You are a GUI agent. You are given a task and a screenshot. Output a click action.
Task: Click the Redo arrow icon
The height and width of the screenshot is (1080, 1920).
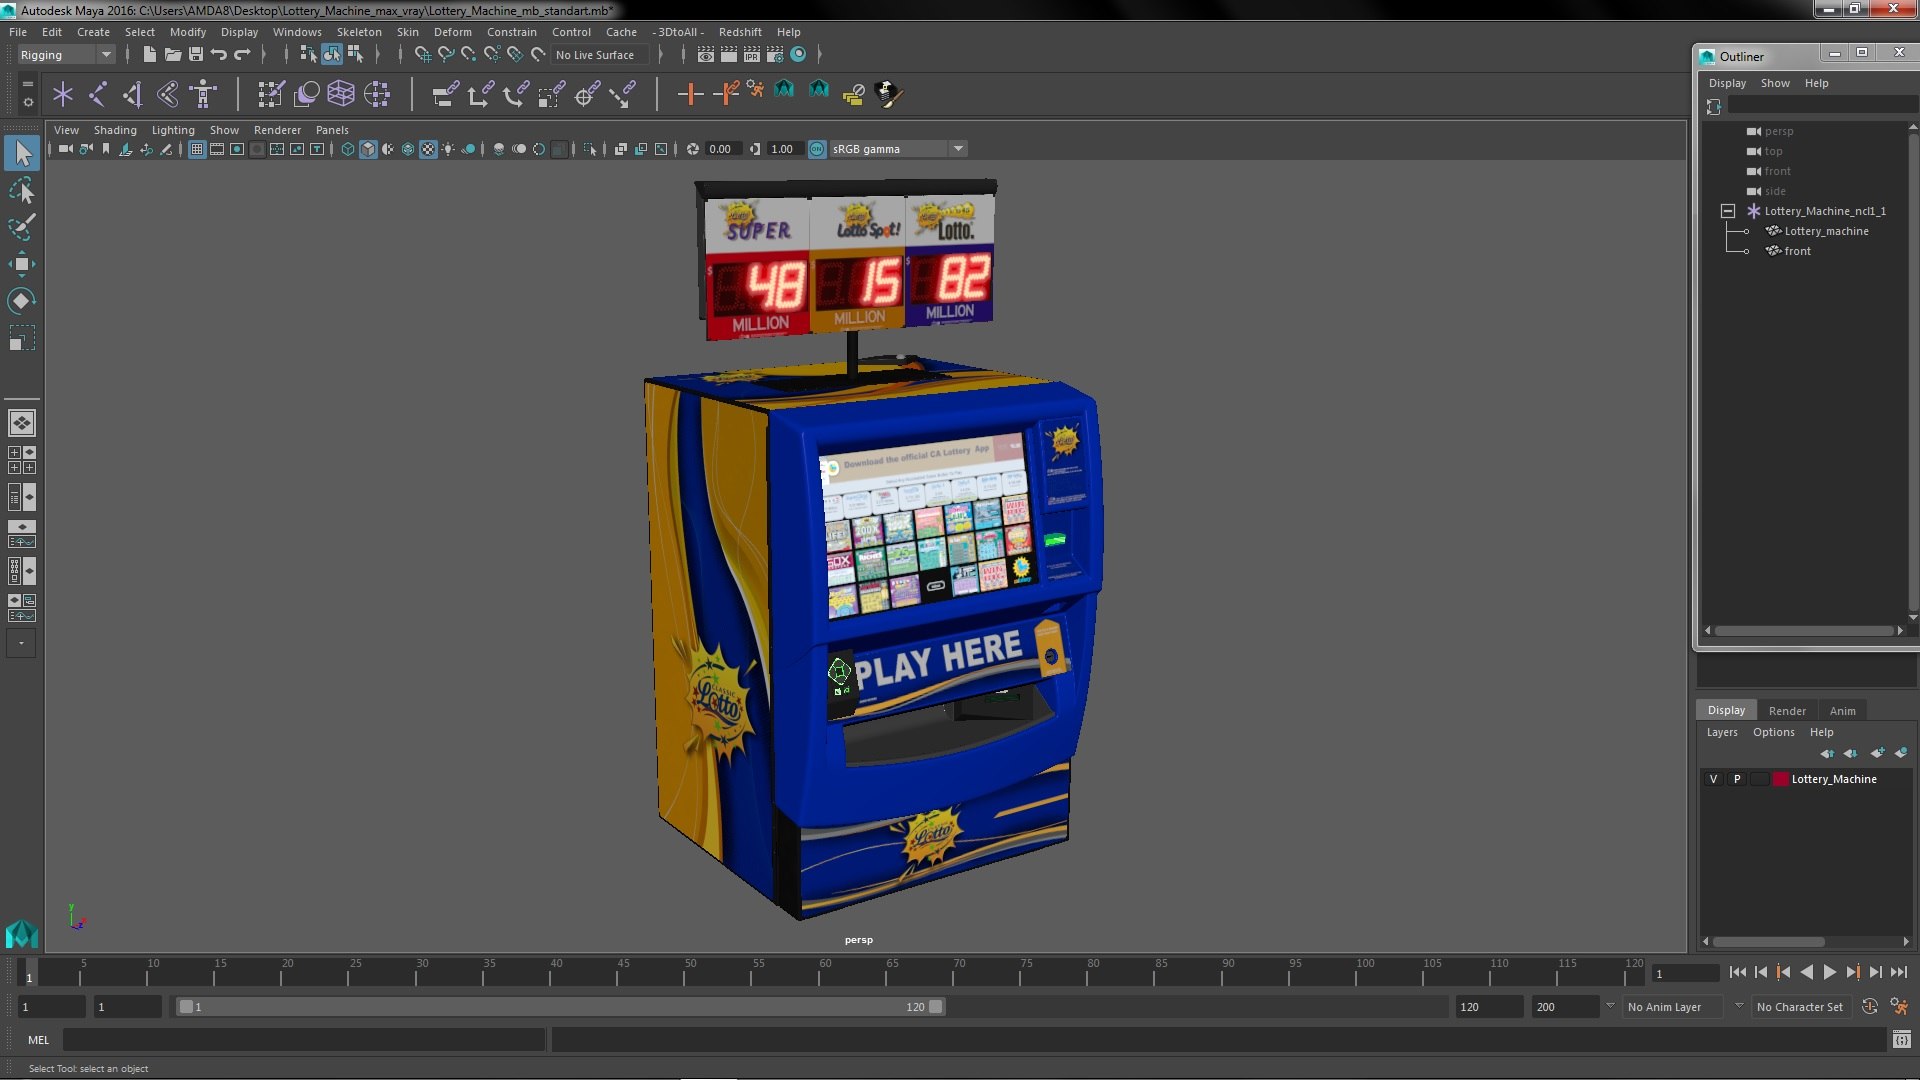click(x=242, y=55)
